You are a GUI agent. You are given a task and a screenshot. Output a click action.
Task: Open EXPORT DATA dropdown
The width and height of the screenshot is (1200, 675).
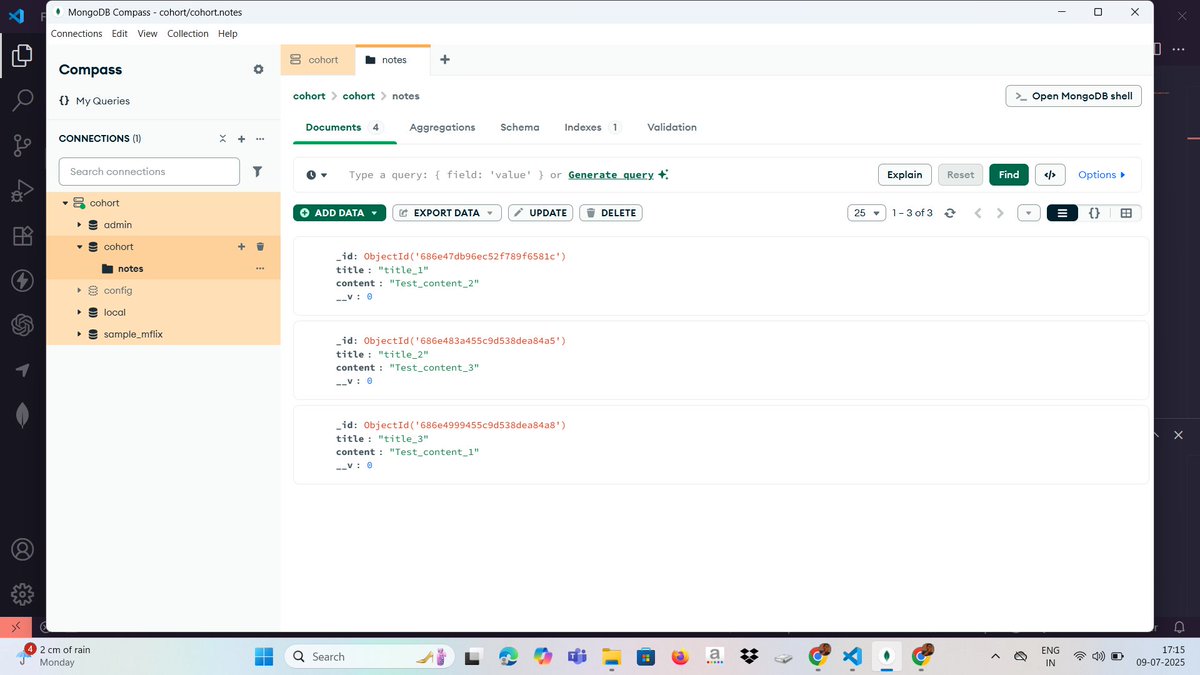pos(447,213)
